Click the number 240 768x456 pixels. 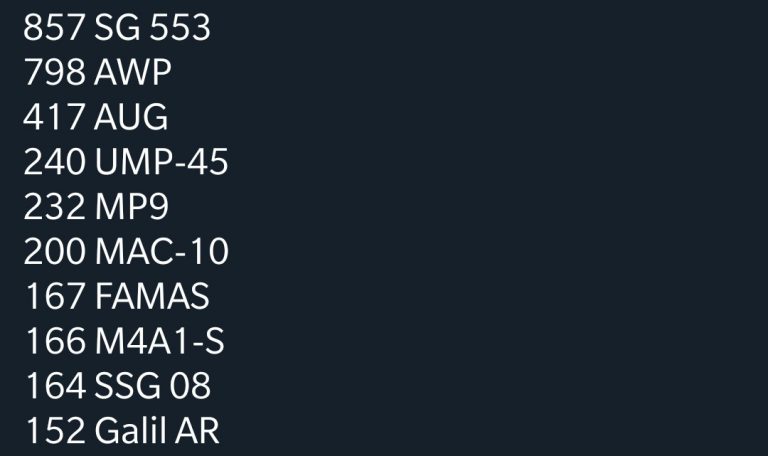[x=54, y=163]
